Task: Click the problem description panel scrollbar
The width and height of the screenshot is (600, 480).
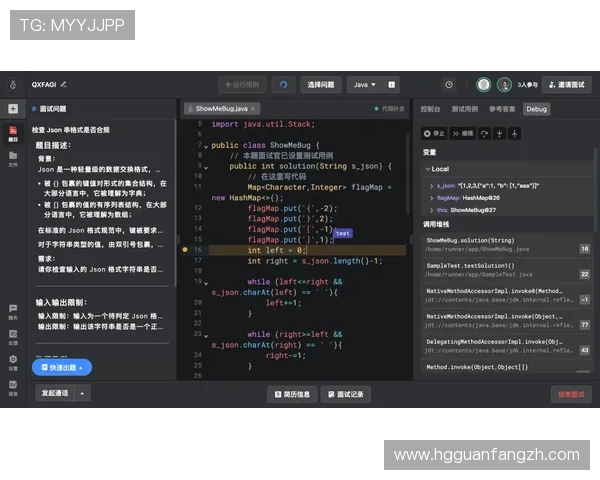Action: pos(176,203)
